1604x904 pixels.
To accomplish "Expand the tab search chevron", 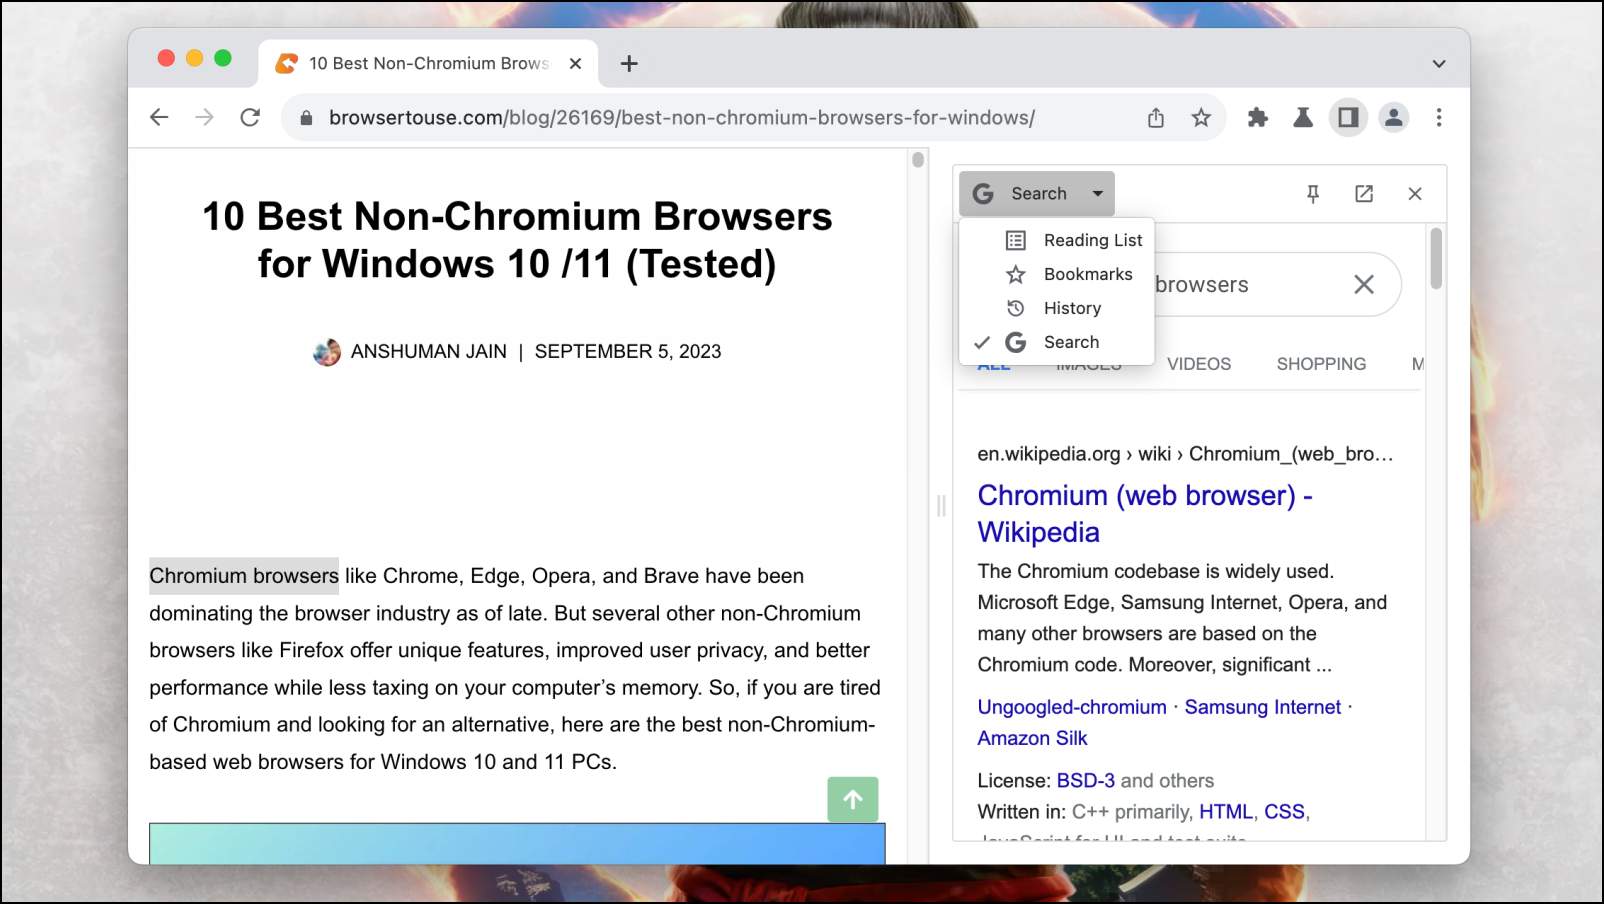I will (1439, 64).
